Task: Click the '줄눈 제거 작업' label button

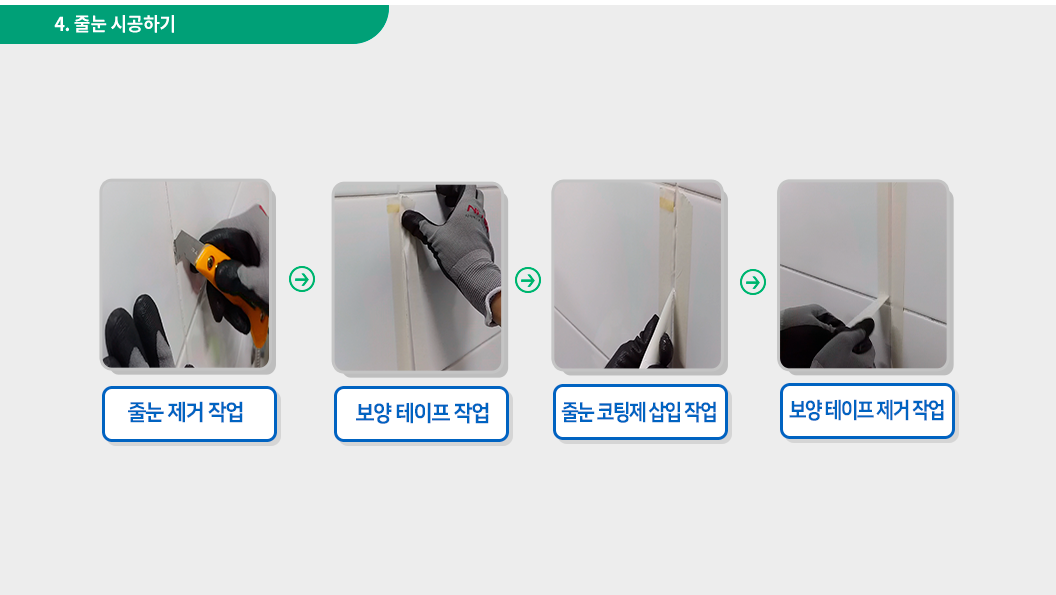Action: pyautogui.click(x=189, y=414)
